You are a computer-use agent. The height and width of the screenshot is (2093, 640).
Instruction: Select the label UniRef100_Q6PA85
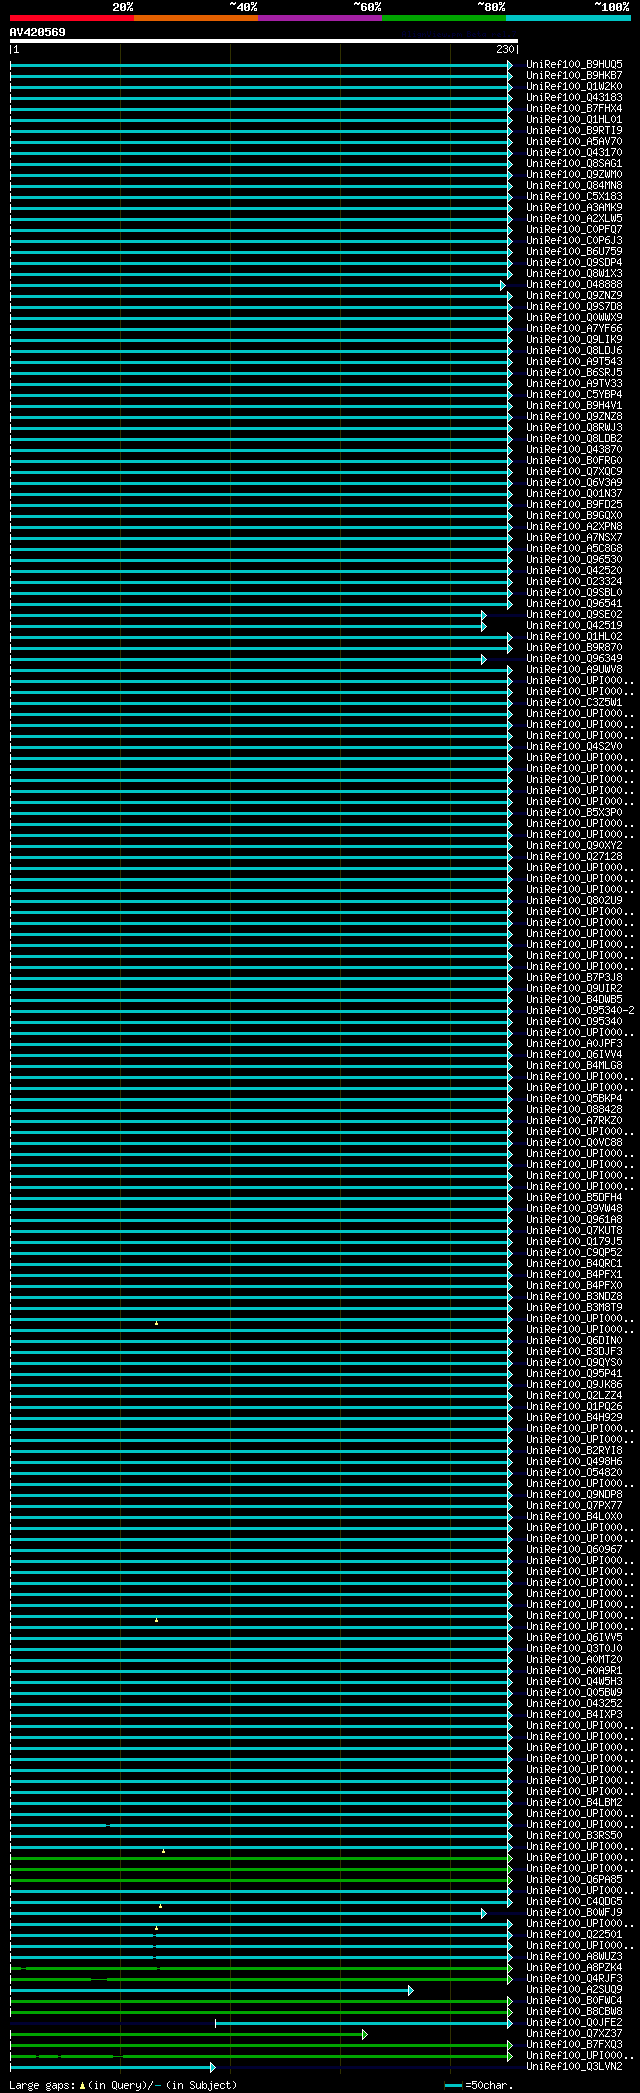tap(574, 1880)
